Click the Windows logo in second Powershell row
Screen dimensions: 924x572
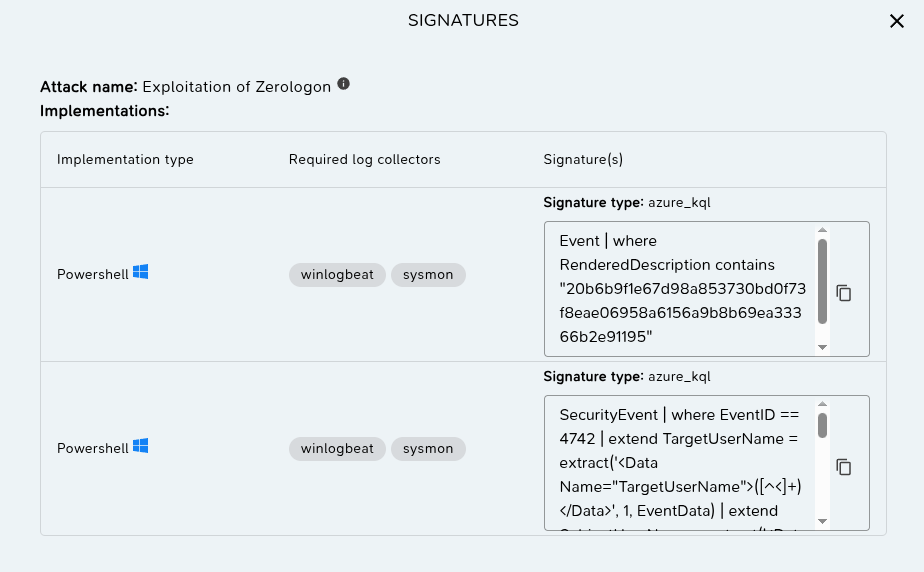(x=140, y=446)
